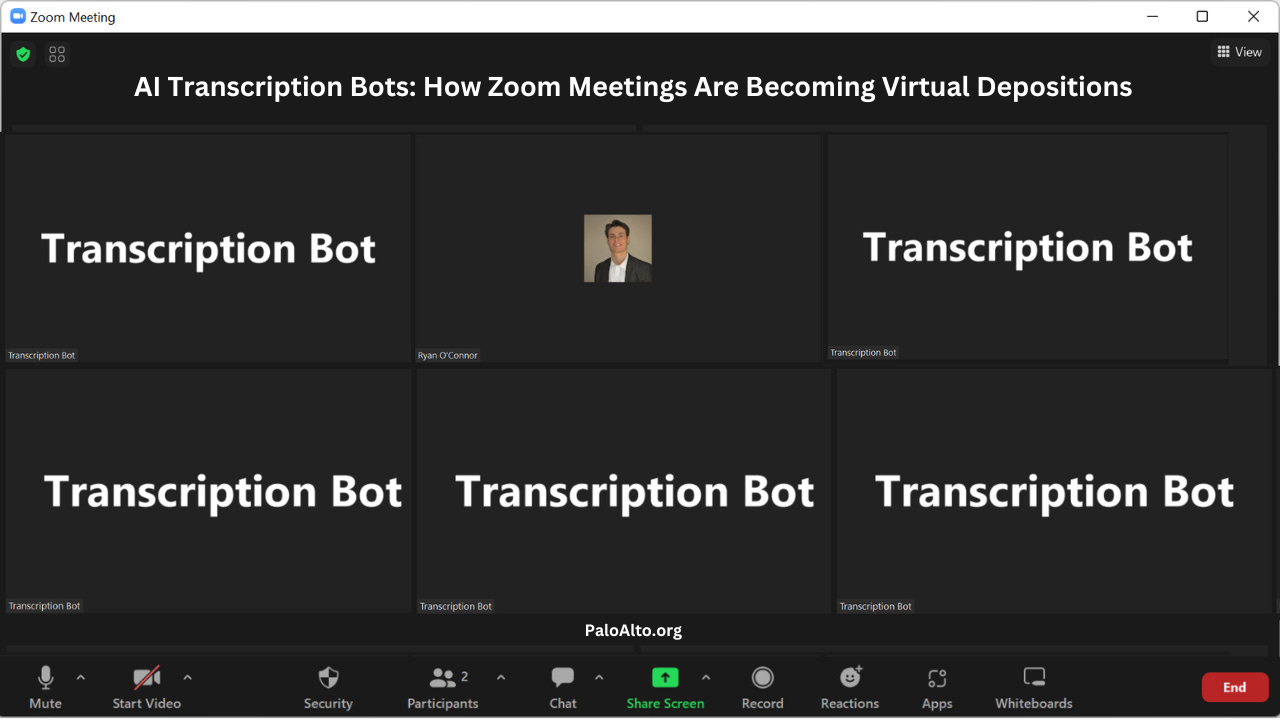
Task: Expand share options arrow beside Share Screen
Action: [706, 677]
